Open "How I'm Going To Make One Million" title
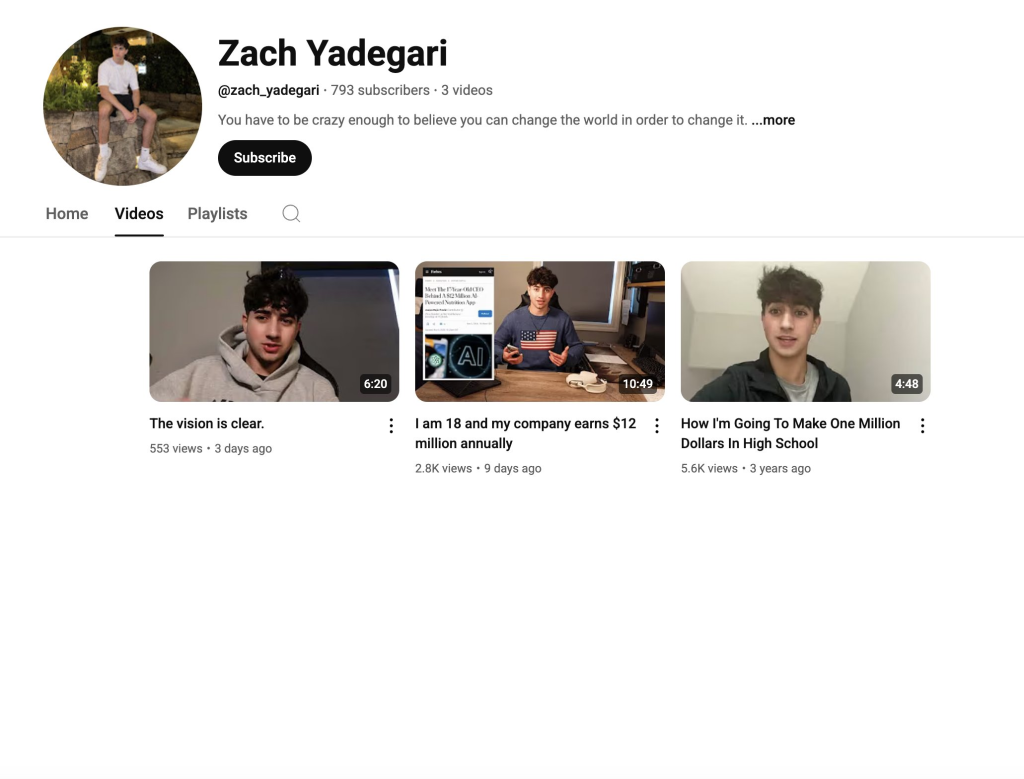 click(790, 433)
